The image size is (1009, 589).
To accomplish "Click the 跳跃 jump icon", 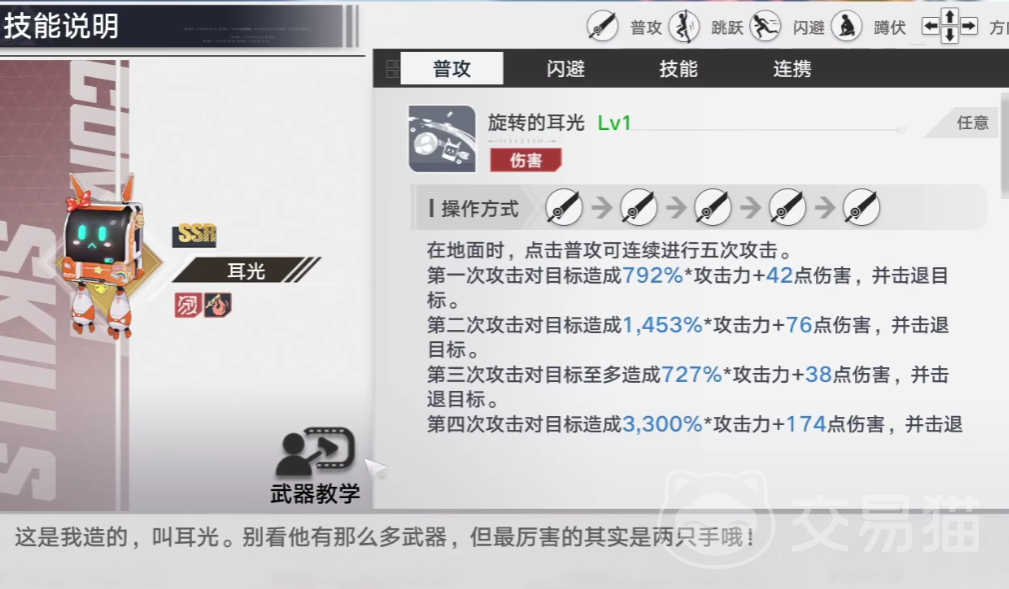I will [x=684, y=27].
